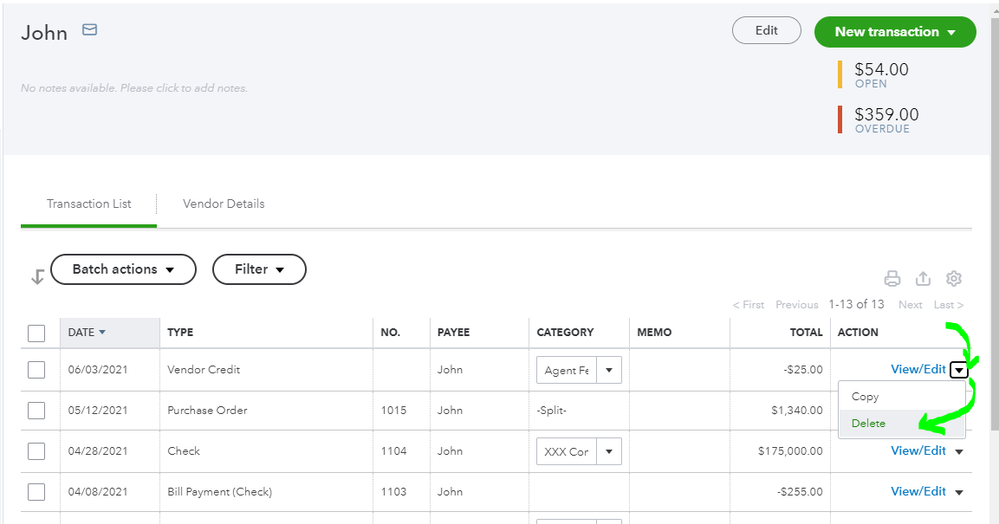The width and height of the screenshot is (999, 524).
Task: Click the -Split- category cell
Action: (x=551, y=411)
